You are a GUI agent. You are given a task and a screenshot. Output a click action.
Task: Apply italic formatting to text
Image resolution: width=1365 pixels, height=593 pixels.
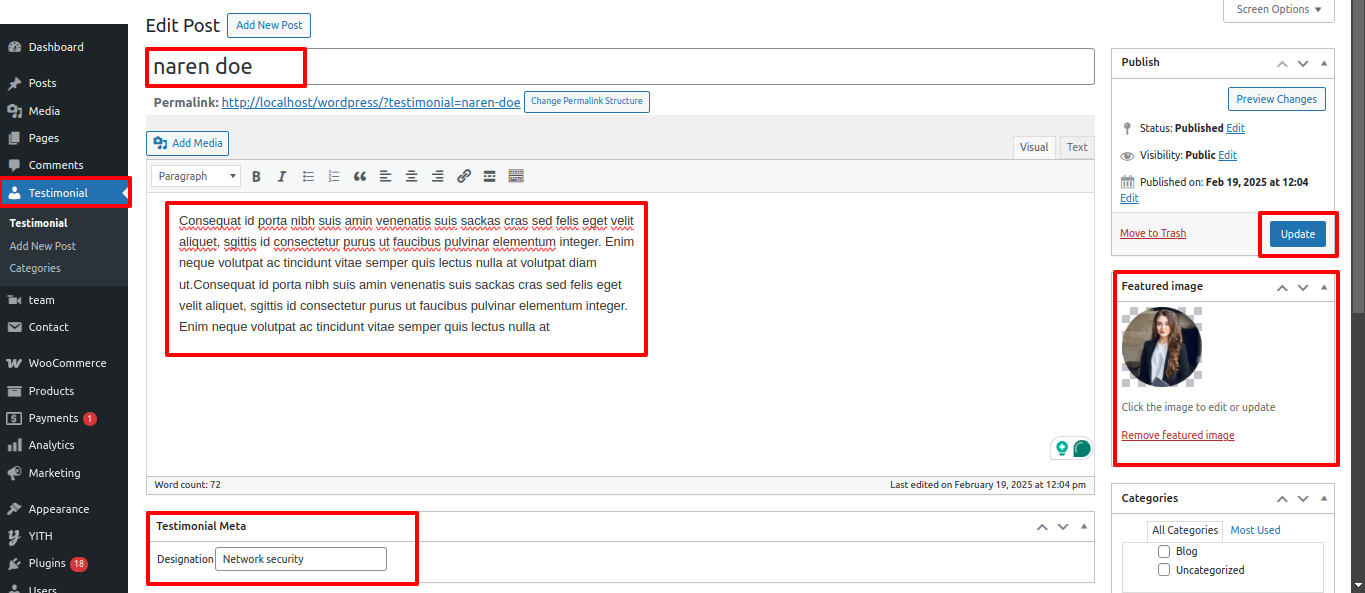click(x=282, y=176)
